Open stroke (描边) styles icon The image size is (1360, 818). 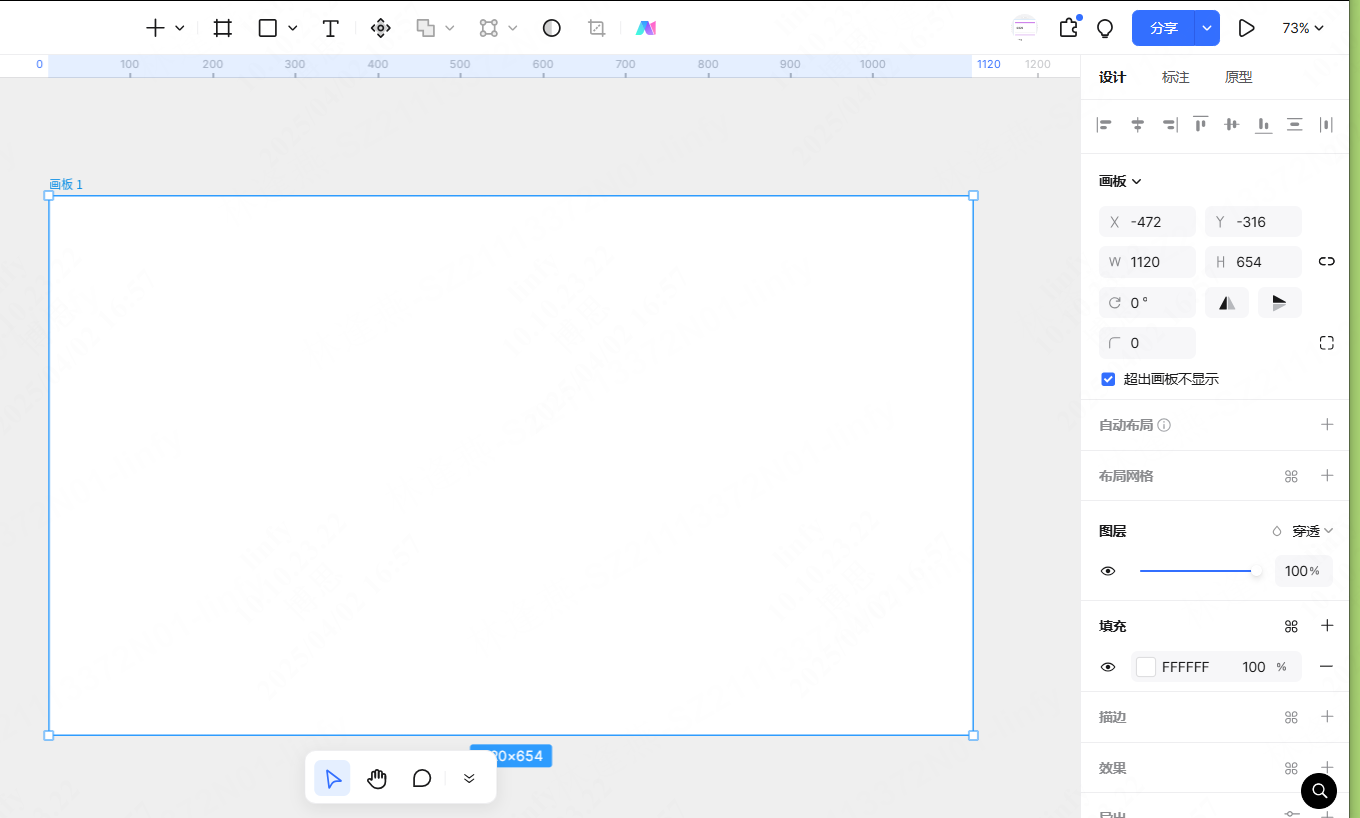pyautogui.click(x=1291, y=717)
